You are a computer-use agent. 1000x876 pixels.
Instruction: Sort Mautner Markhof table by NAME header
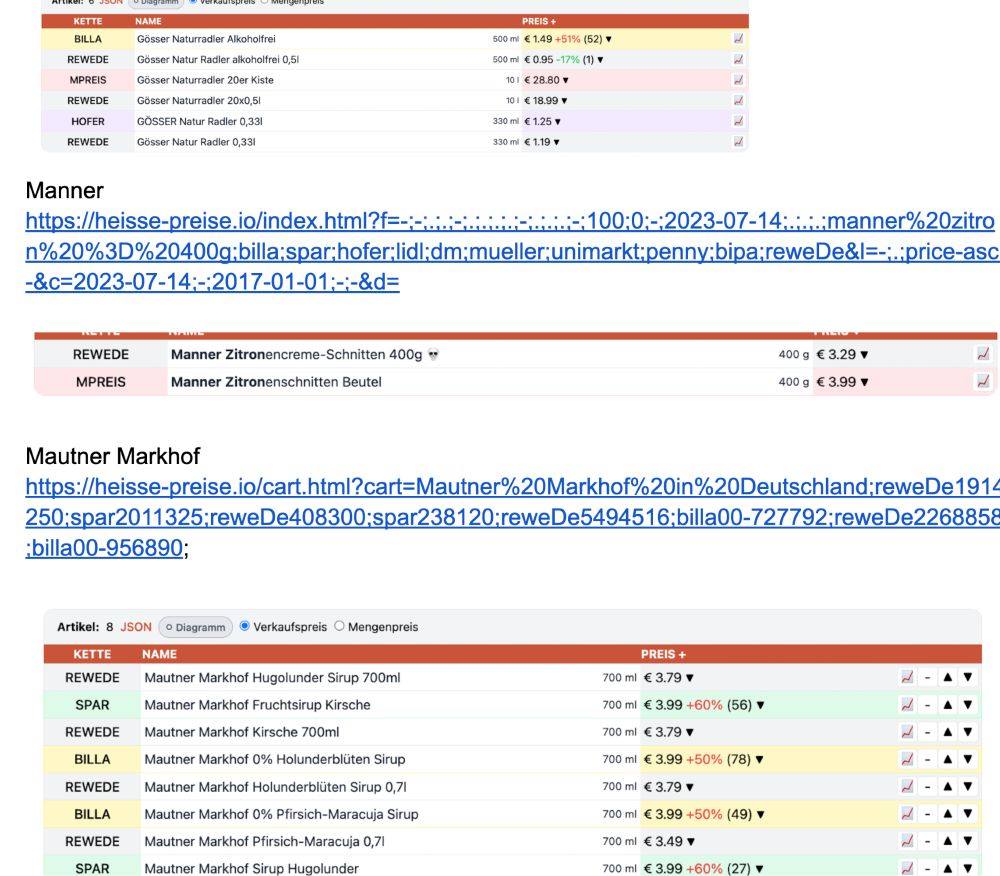[159, 654]
